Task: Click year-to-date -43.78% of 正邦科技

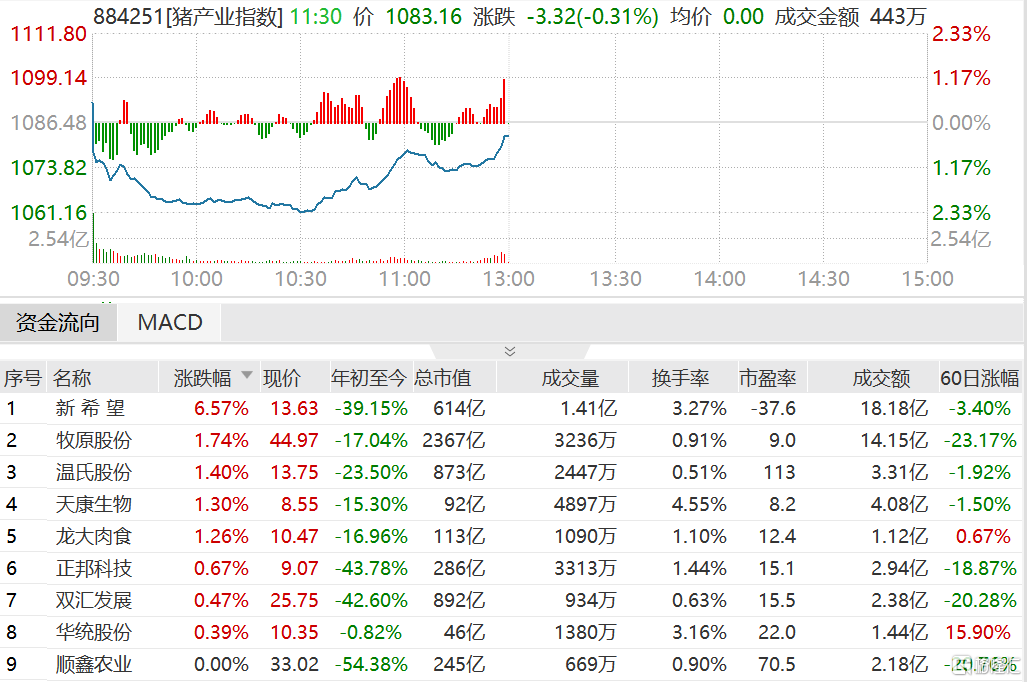Action: (x=371, y=568)
